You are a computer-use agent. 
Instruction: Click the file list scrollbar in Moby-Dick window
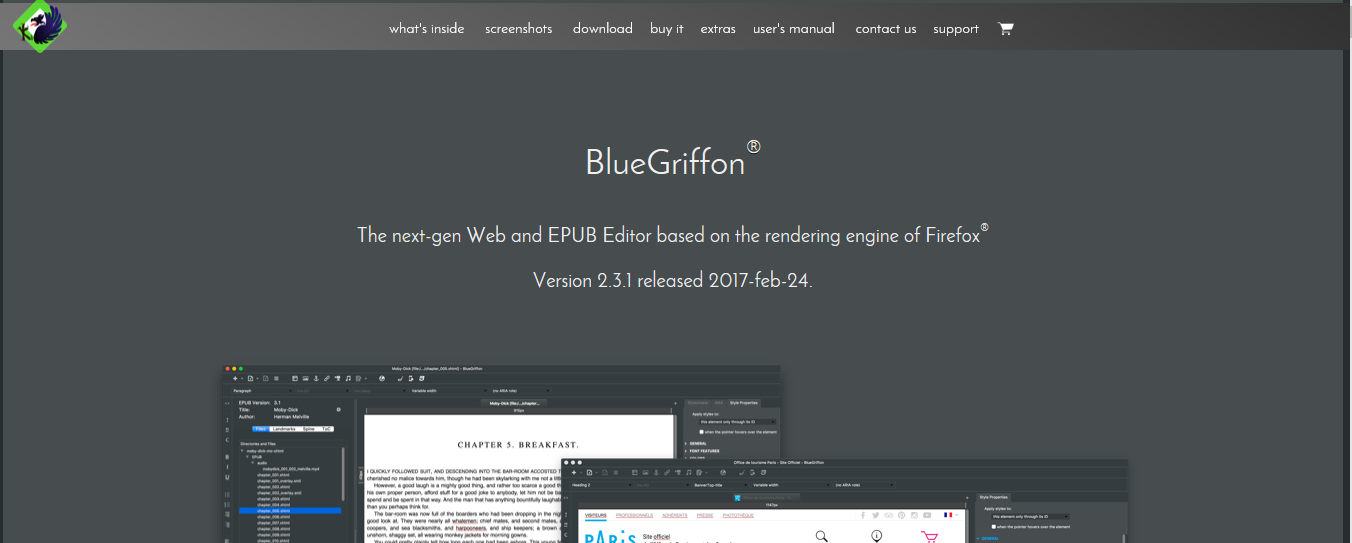coord(343,474)
